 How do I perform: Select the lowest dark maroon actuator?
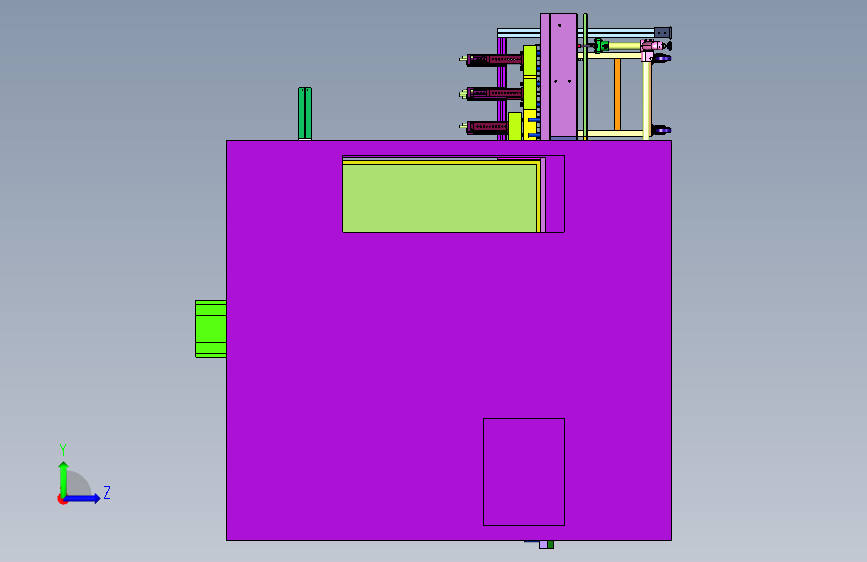pyautogui.click(x=486, y=127)
